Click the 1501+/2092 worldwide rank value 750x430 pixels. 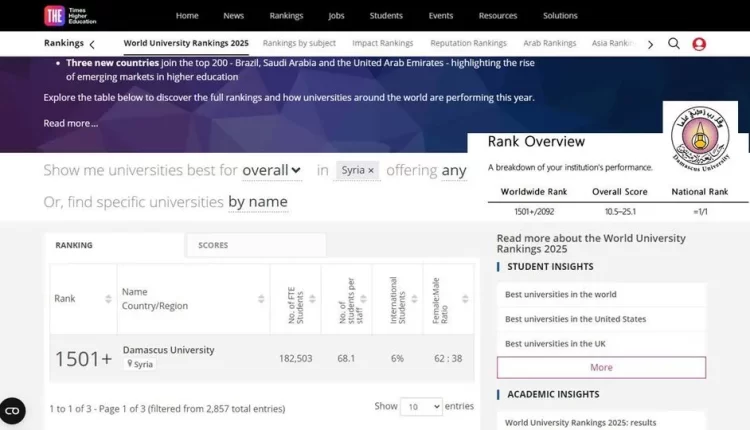coord(534,211)
